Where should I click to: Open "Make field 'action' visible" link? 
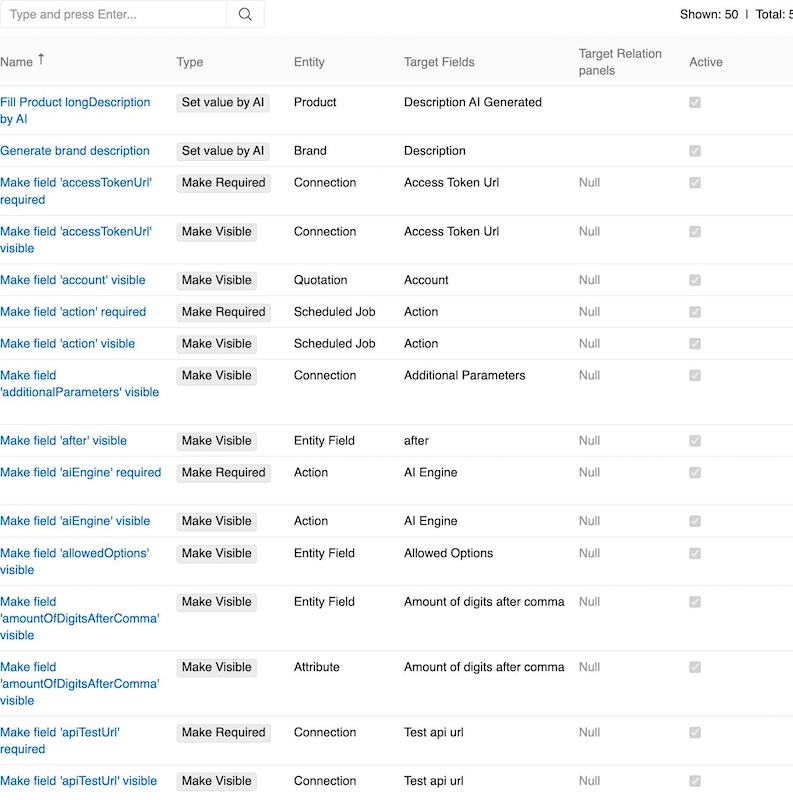[67, 343]
